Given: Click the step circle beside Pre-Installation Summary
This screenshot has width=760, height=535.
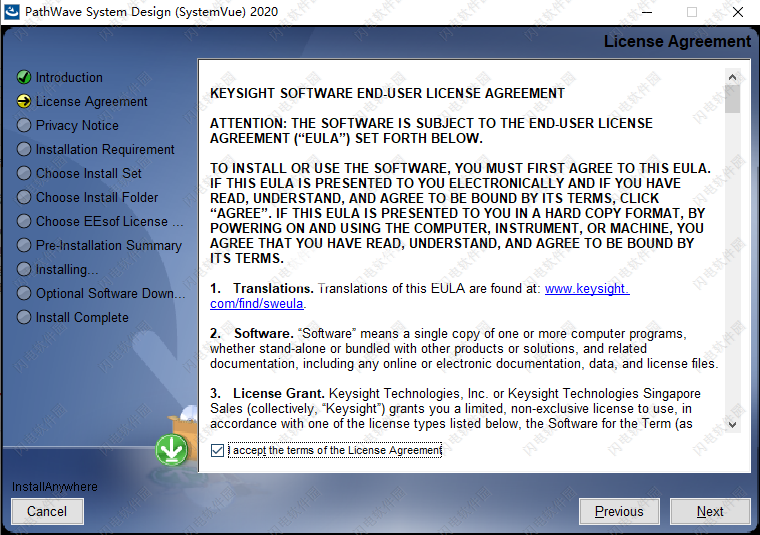Looking at the screenshot, I should point(24,245).
